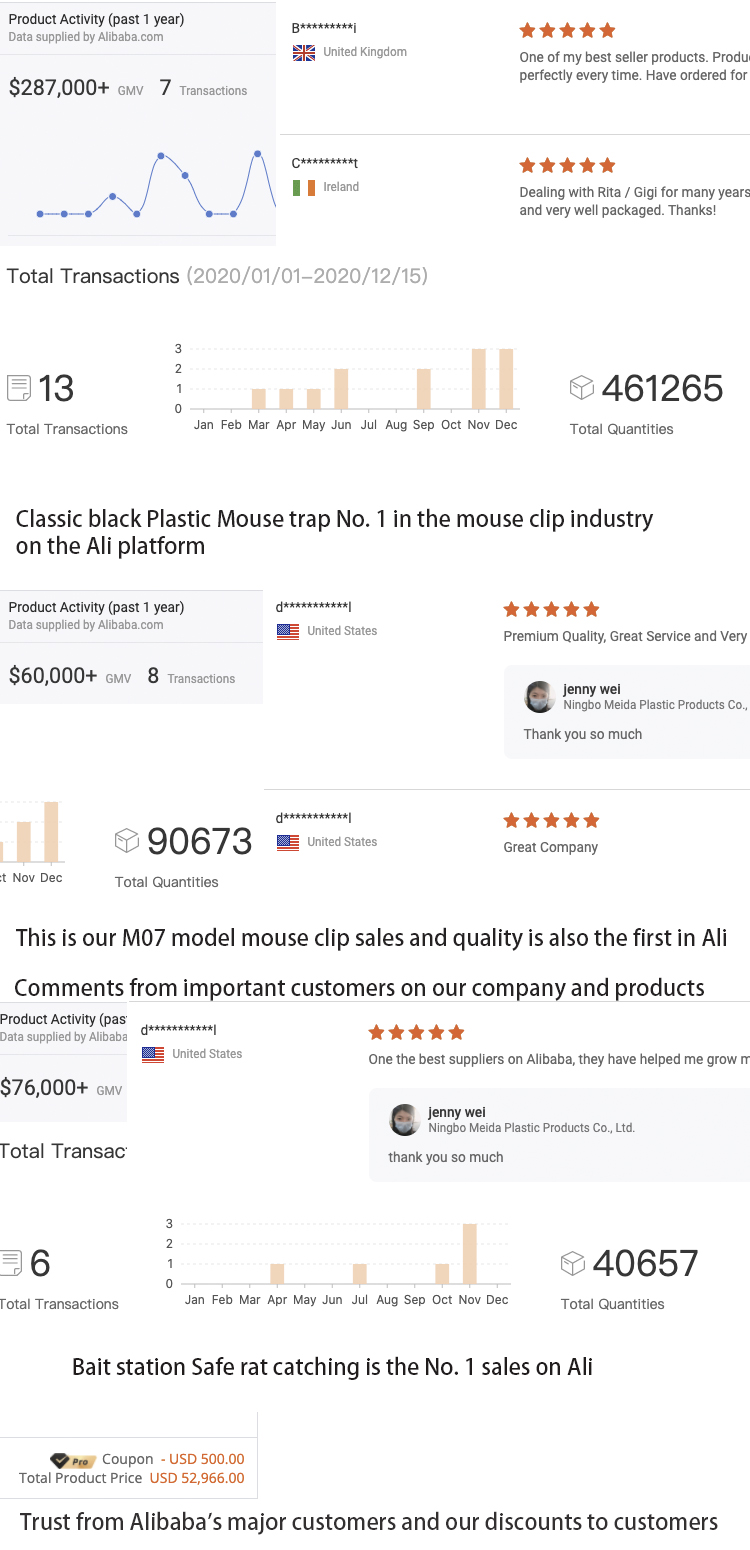Viewport: 750px width, 1550px height.
Task: Click the Pro coupon badge icon
Action: (x=73, y=1460)
